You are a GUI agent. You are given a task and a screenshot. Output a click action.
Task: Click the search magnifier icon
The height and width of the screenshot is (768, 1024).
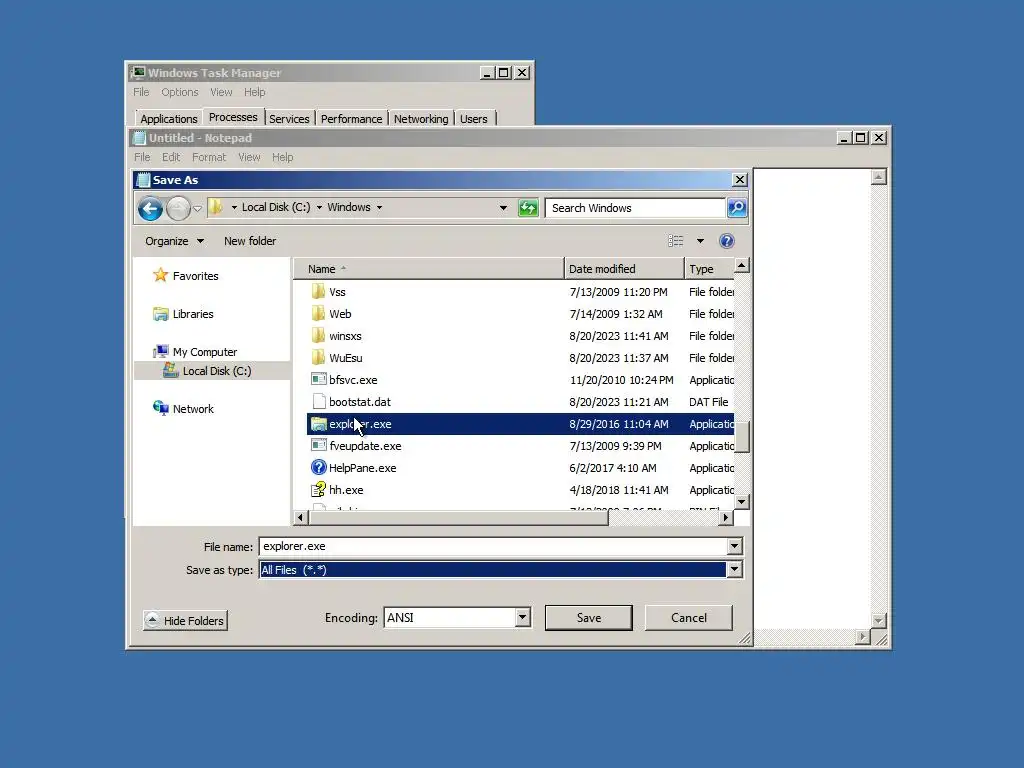pyautogui.click(x=737, y=208)
